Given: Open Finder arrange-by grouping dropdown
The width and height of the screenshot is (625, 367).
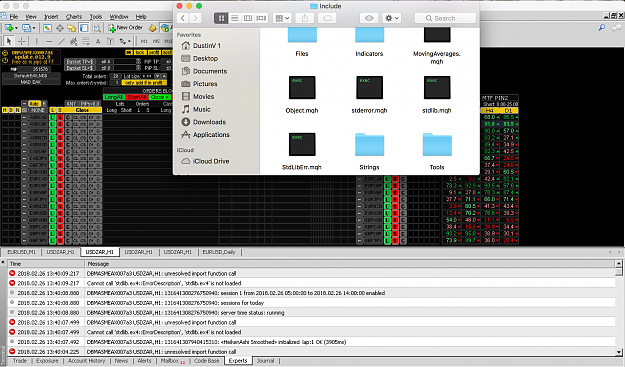Looking at the screenshot, I should pyautogui.click(x=282, y=18).
